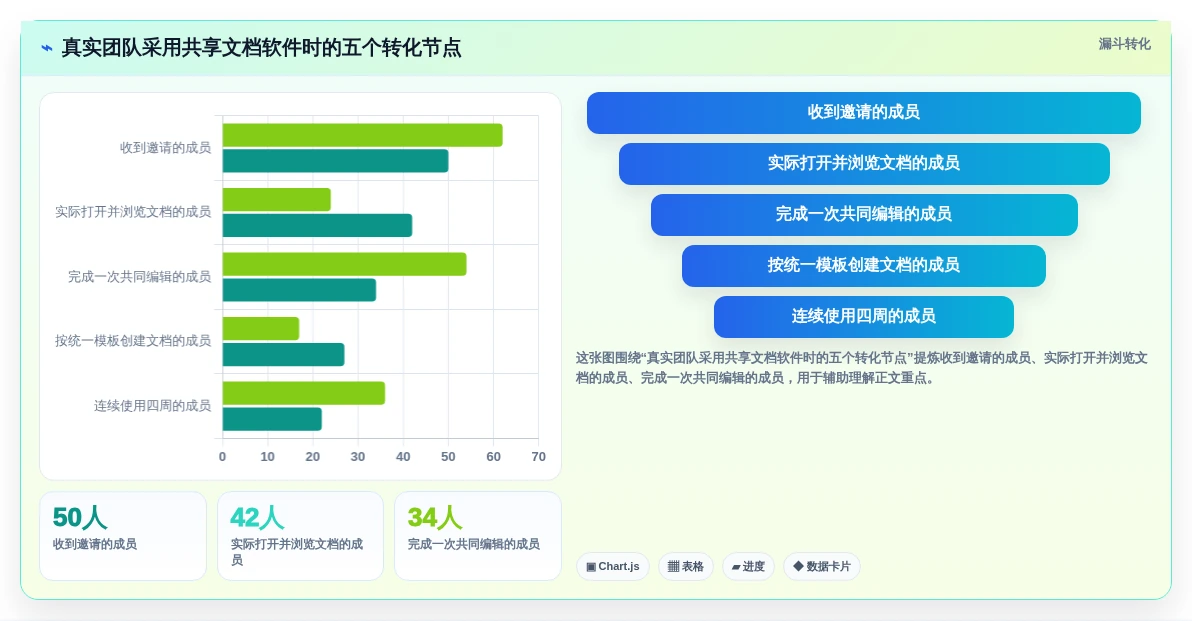Viewport: 1192px width, 621px height.
Task: Click teal bar for 收到邀请的成员
Action: (335, 161)
